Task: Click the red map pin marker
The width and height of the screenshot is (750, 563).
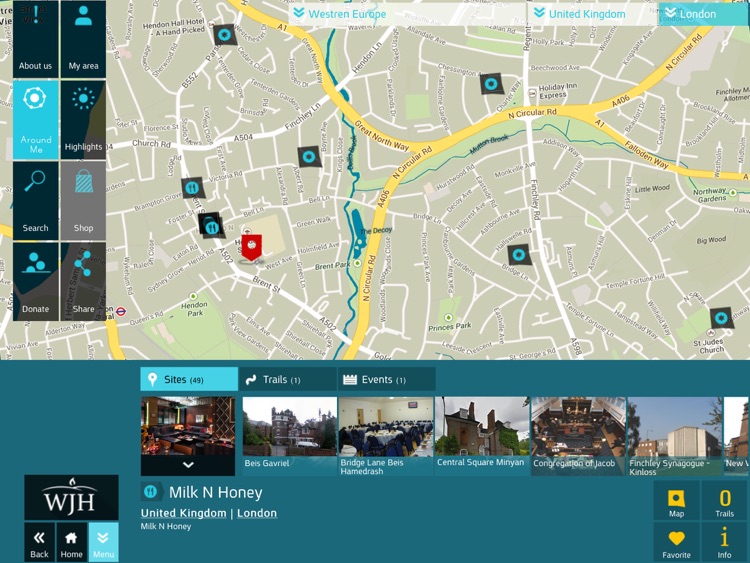Action: click(x=252, y=248)
